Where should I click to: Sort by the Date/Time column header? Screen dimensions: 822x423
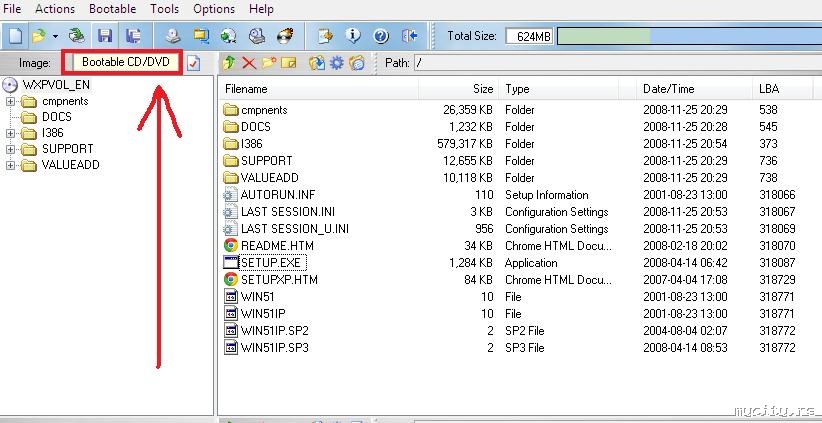click(x=694, y=89)
